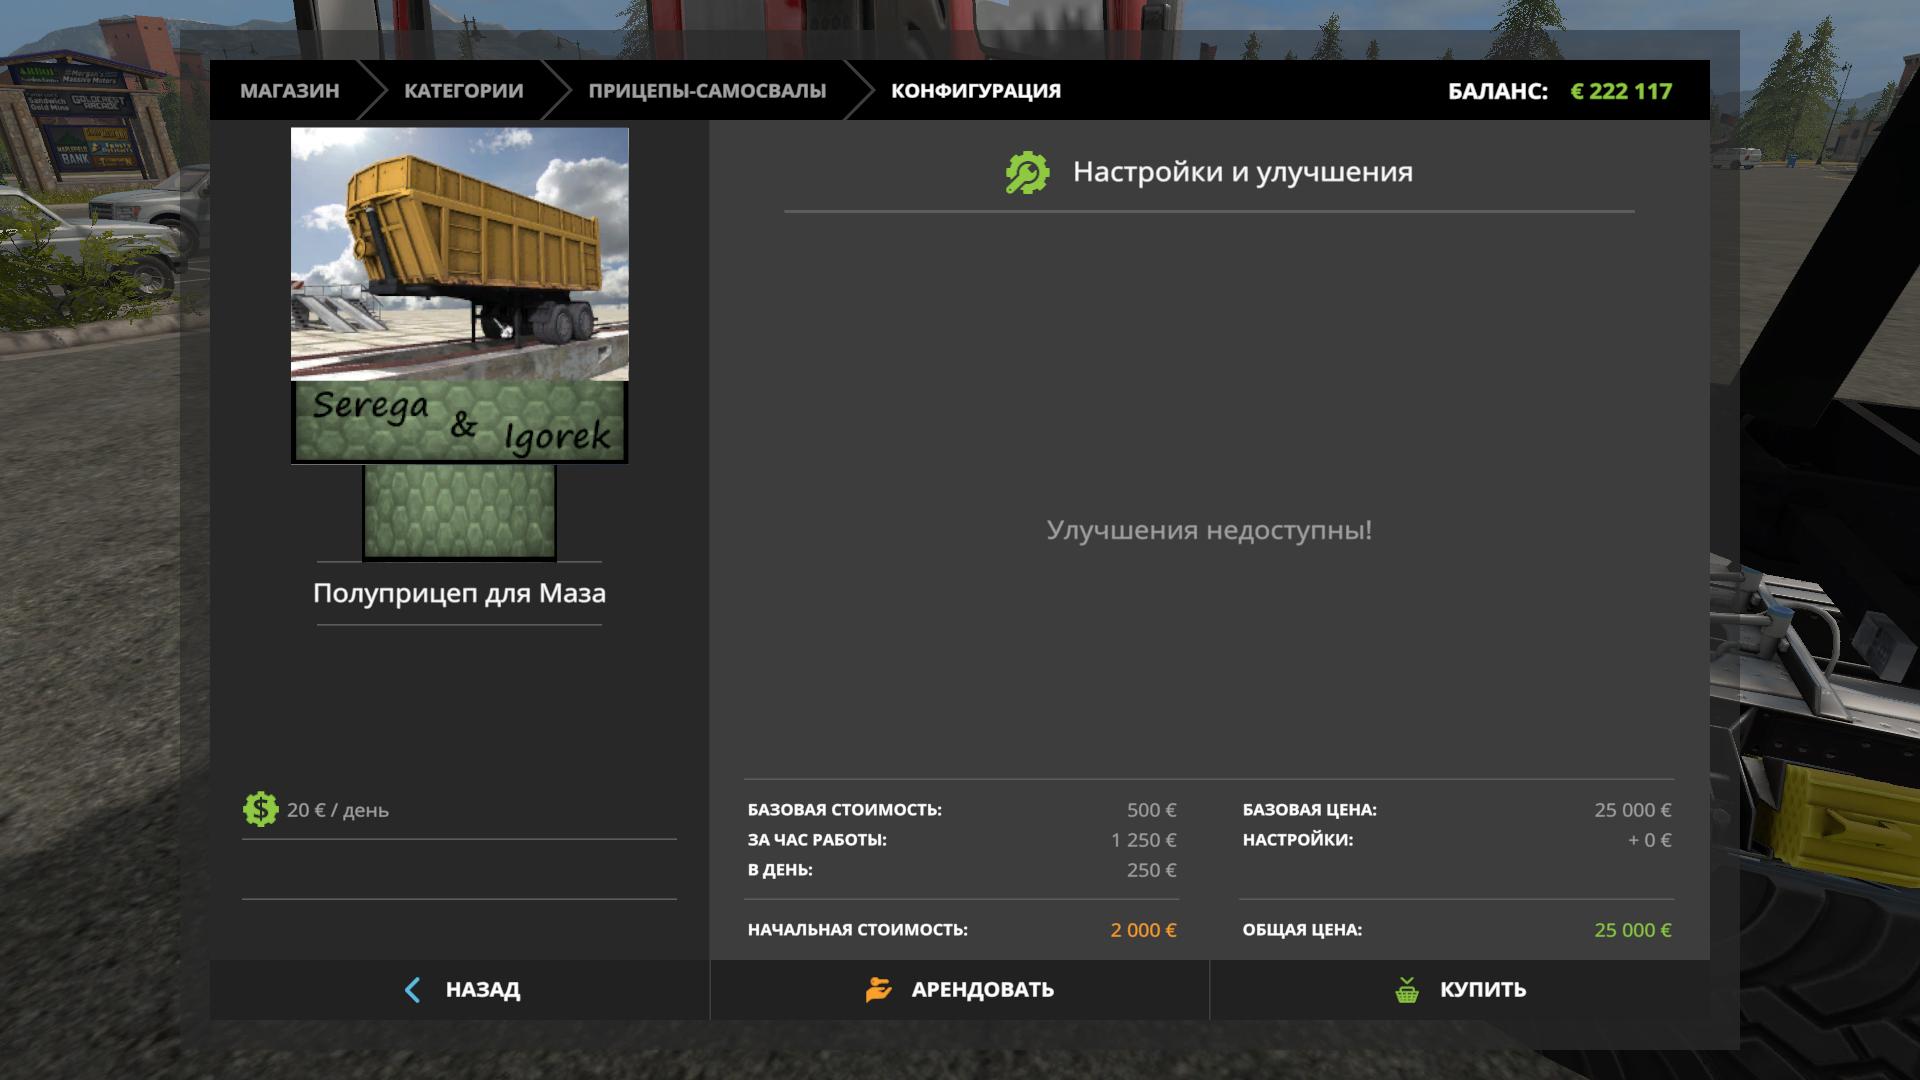Go to МАГАЗИН breadcrumb
The width and height of the screenshot is (1920, 1080).
coord(289,91)
